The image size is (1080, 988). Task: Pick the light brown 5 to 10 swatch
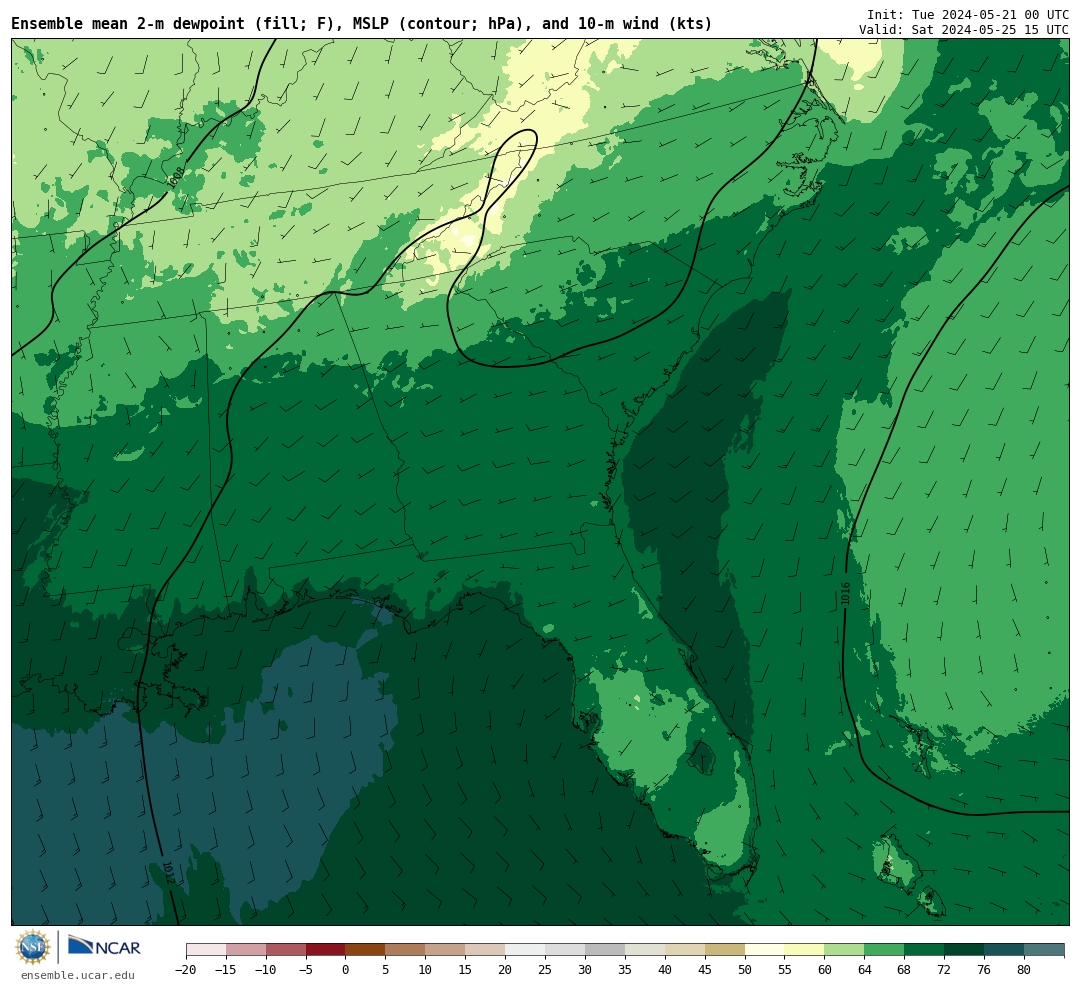click(406, 950)
